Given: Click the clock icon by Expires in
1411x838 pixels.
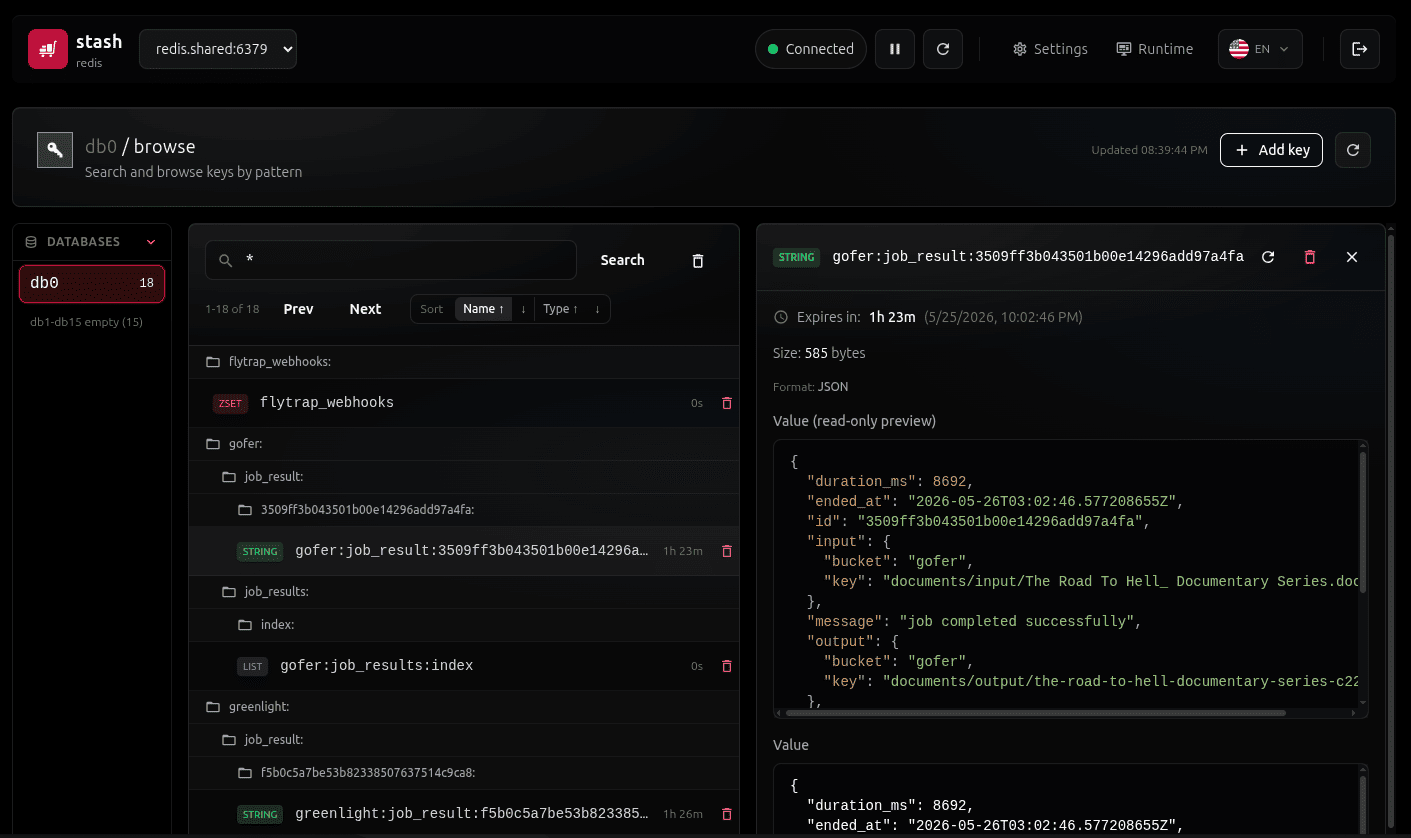Looking at the screenshot, I should [x=781, y=317].
